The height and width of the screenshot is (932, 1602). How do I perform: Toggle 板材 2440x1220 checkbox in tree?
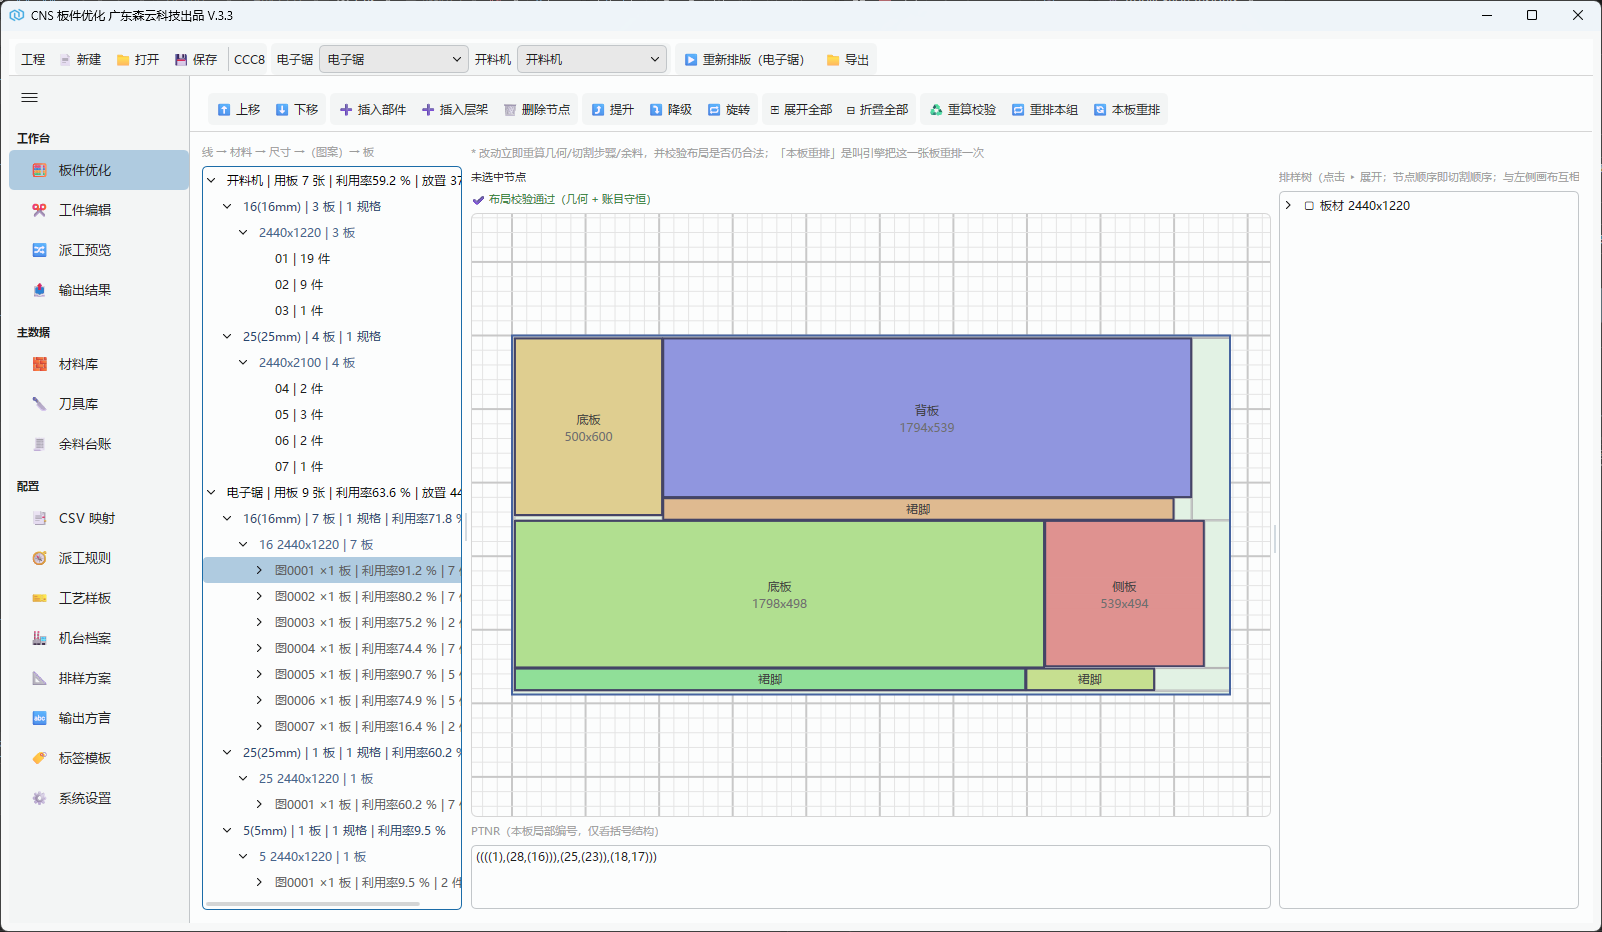[1309, 206]
